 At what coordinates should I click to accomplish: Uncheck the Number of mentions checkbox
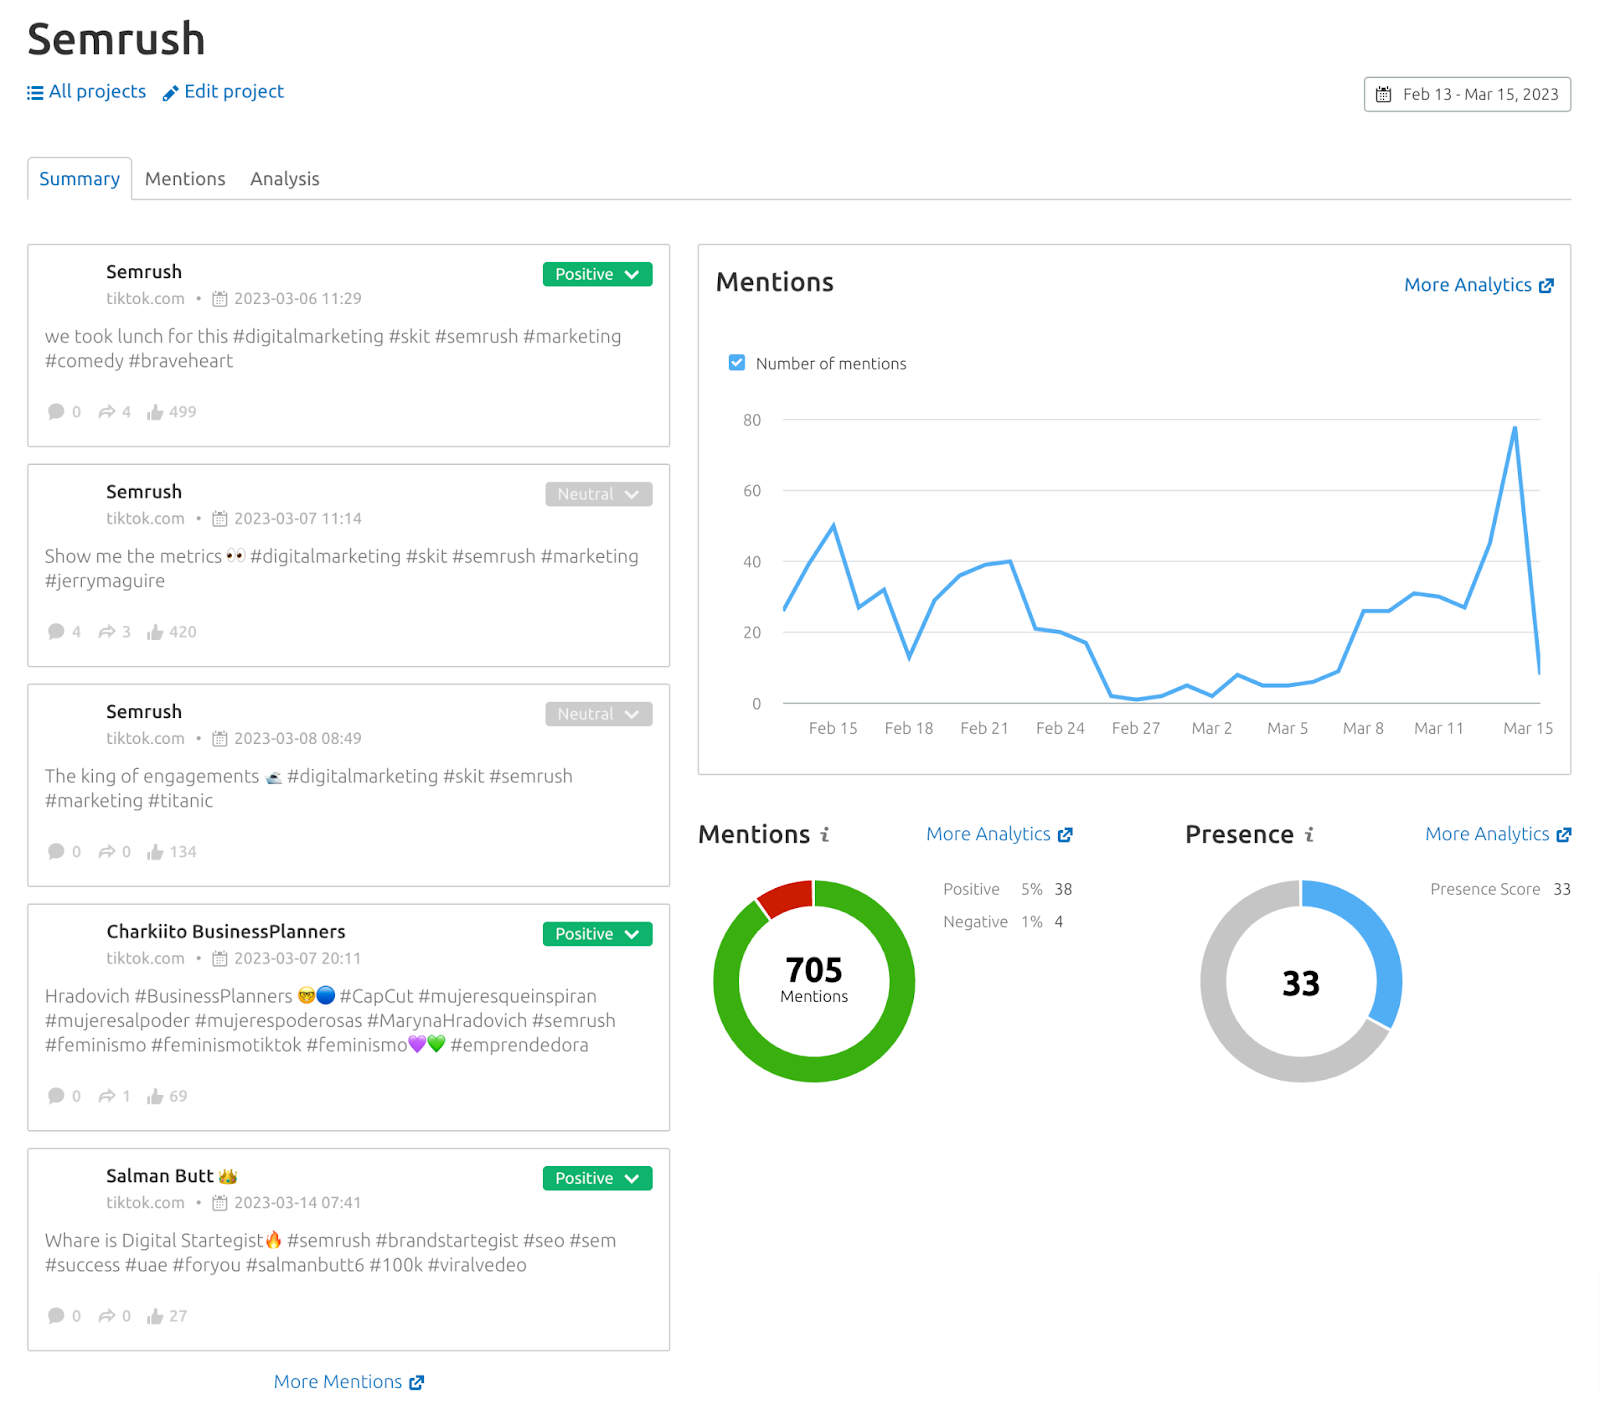(737, 363)
